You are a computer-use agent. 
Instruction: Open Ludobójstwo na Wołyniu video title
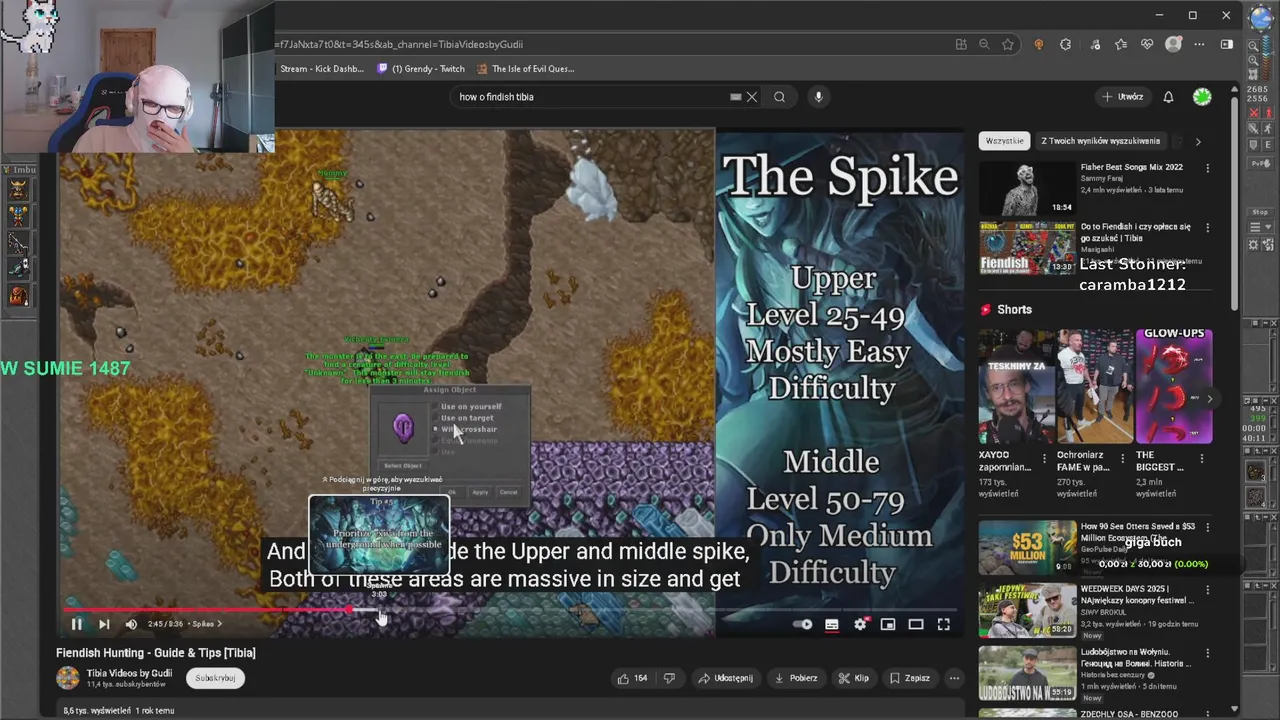[1135, 657]
